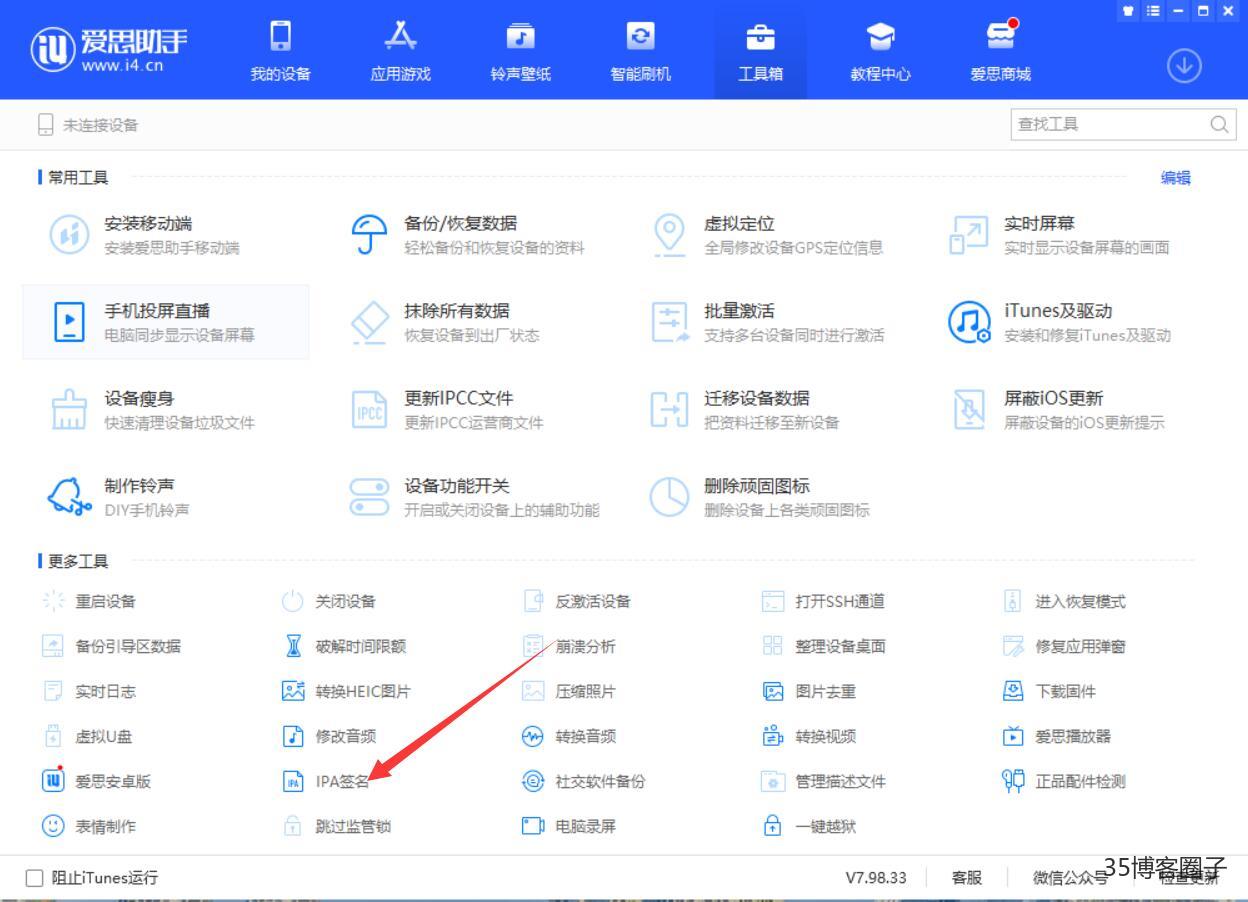The image size is (1248, 902).
Task: Open 管理描述文件 tool
Action: 824,781
